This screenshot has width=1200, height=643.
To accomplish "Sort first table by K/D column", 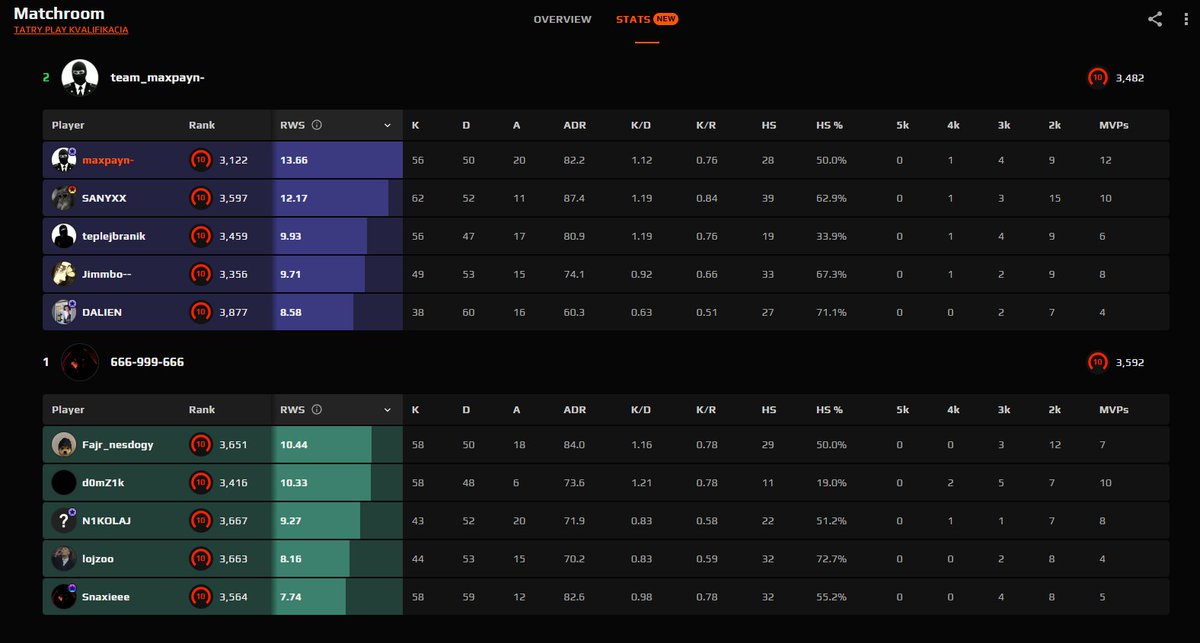I will pyautogui.click(x=641, y=125).
